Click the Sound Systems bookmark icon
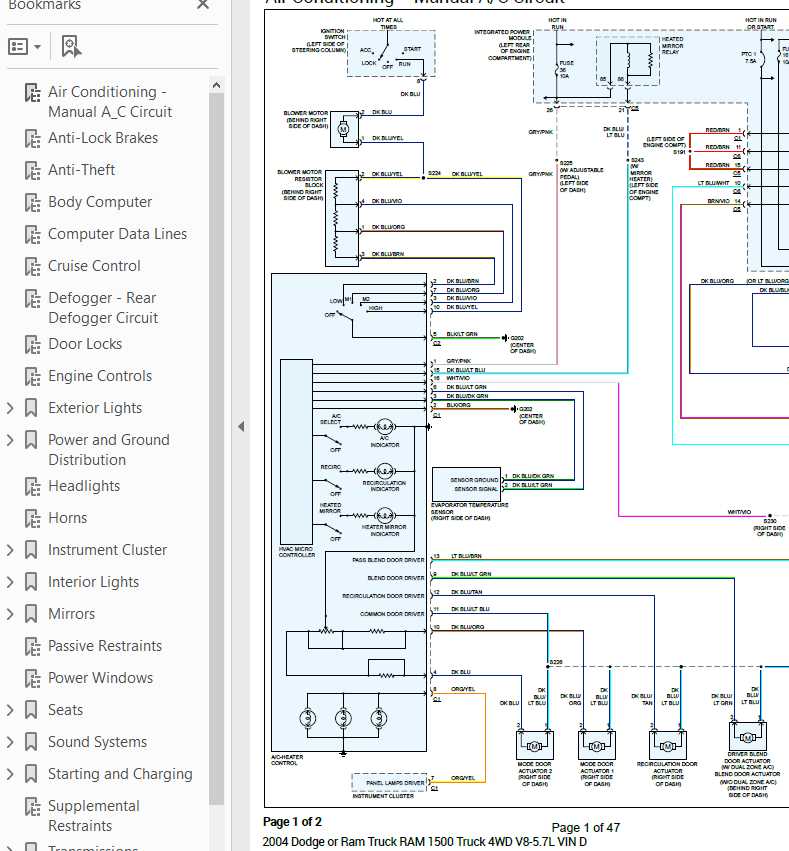The image size is (789, 851). point(31,742)
